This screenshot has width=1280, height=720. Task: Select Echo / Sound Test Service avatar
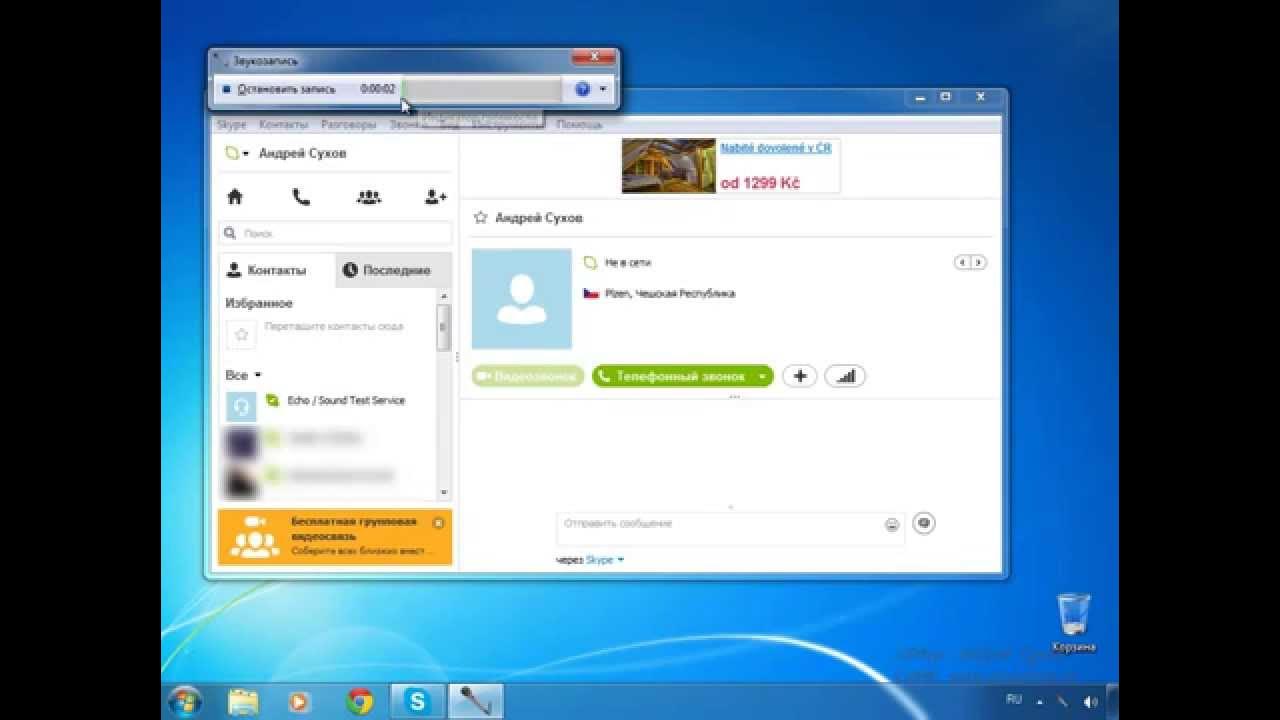[x=241, y=406]
